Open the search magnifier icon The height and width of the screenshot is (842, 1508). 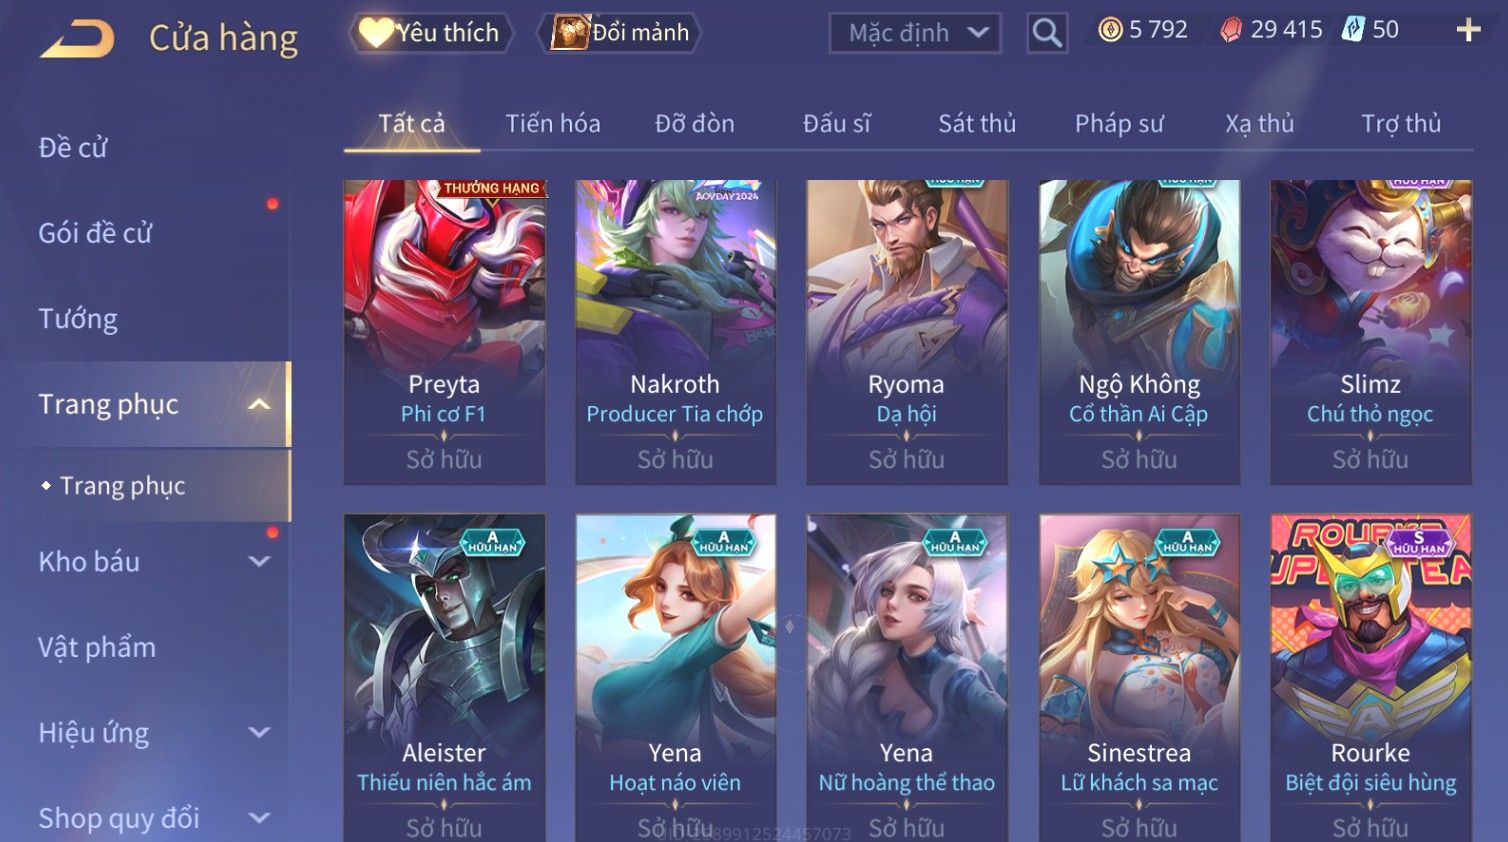pyautogui.click(x=1047, y=33)
